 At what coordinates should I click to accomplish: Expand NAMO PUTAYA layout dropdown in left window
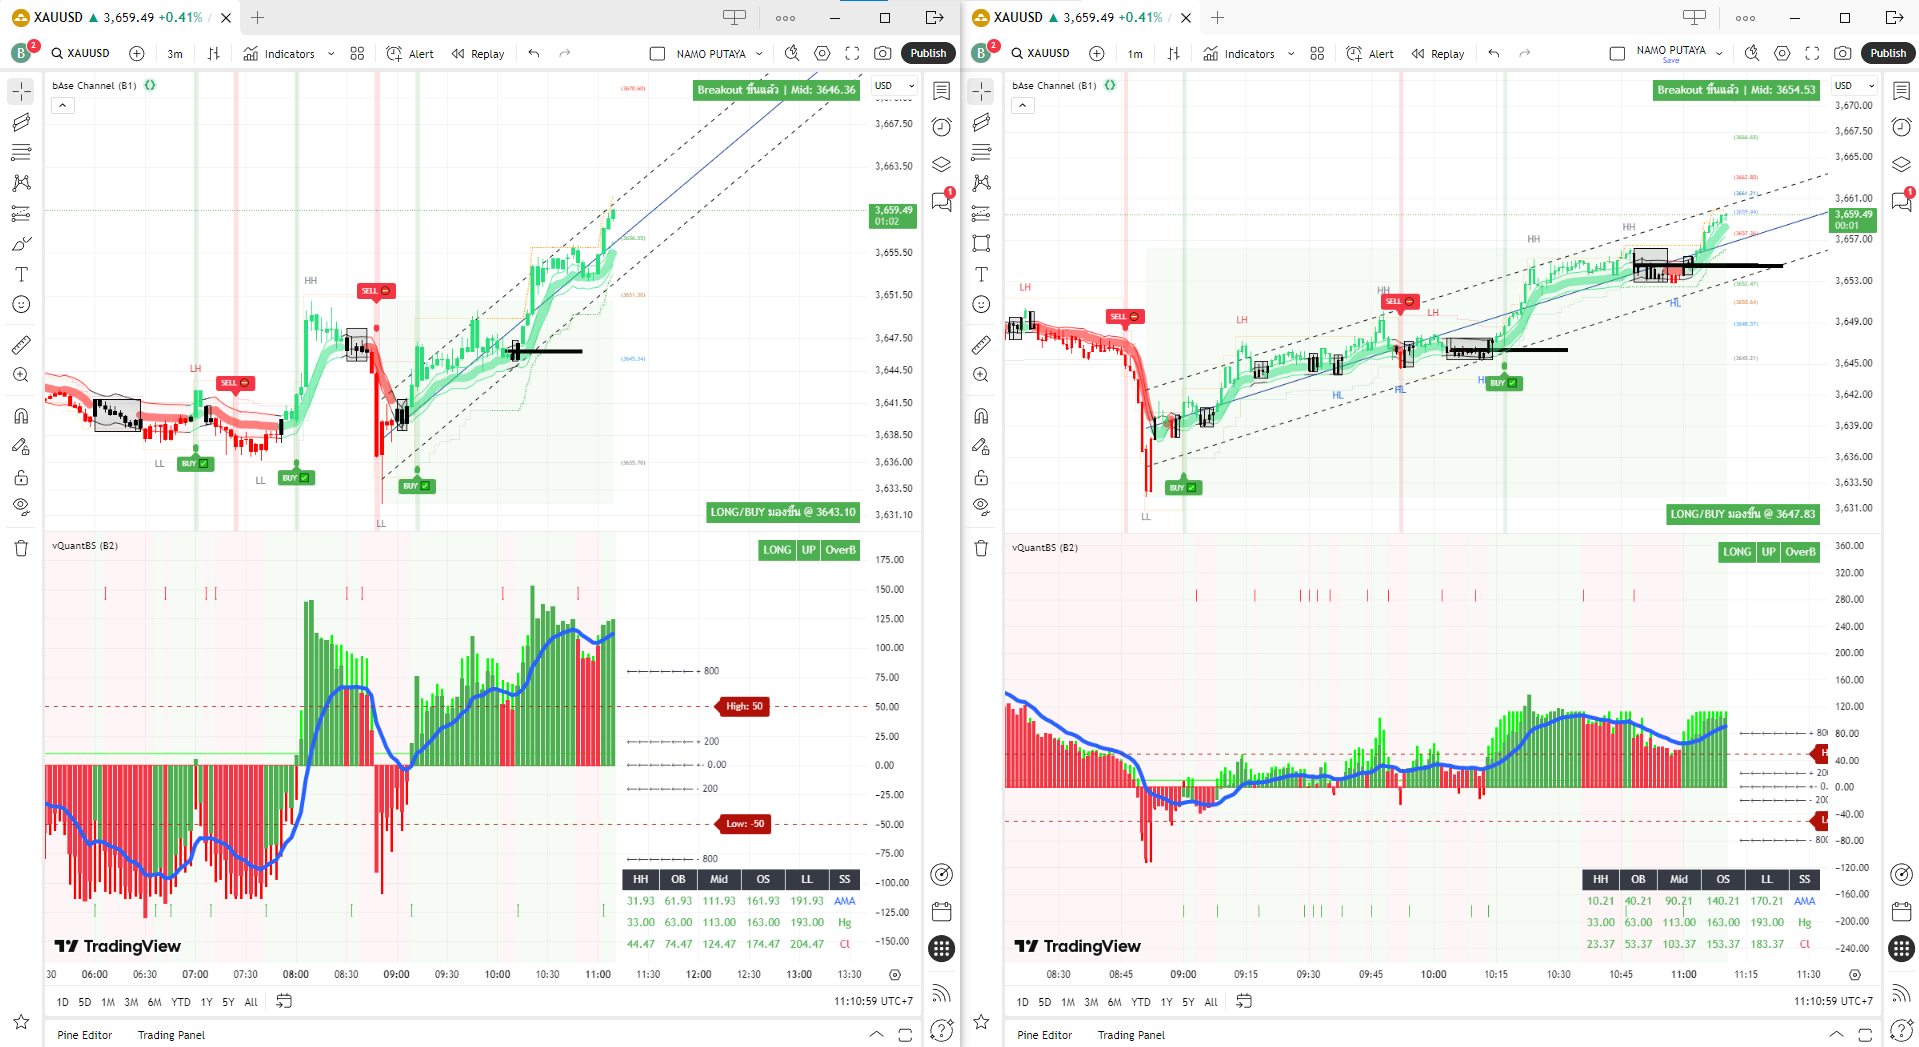(759, 54)
